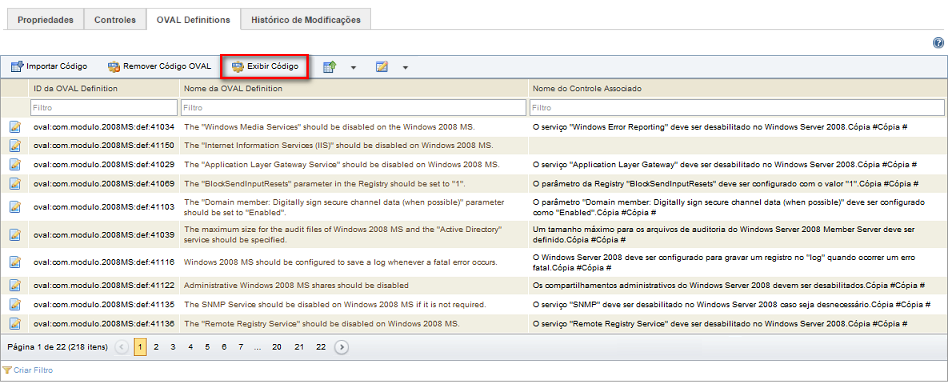Click the Importar Código toolbar icon

point(17,66)
